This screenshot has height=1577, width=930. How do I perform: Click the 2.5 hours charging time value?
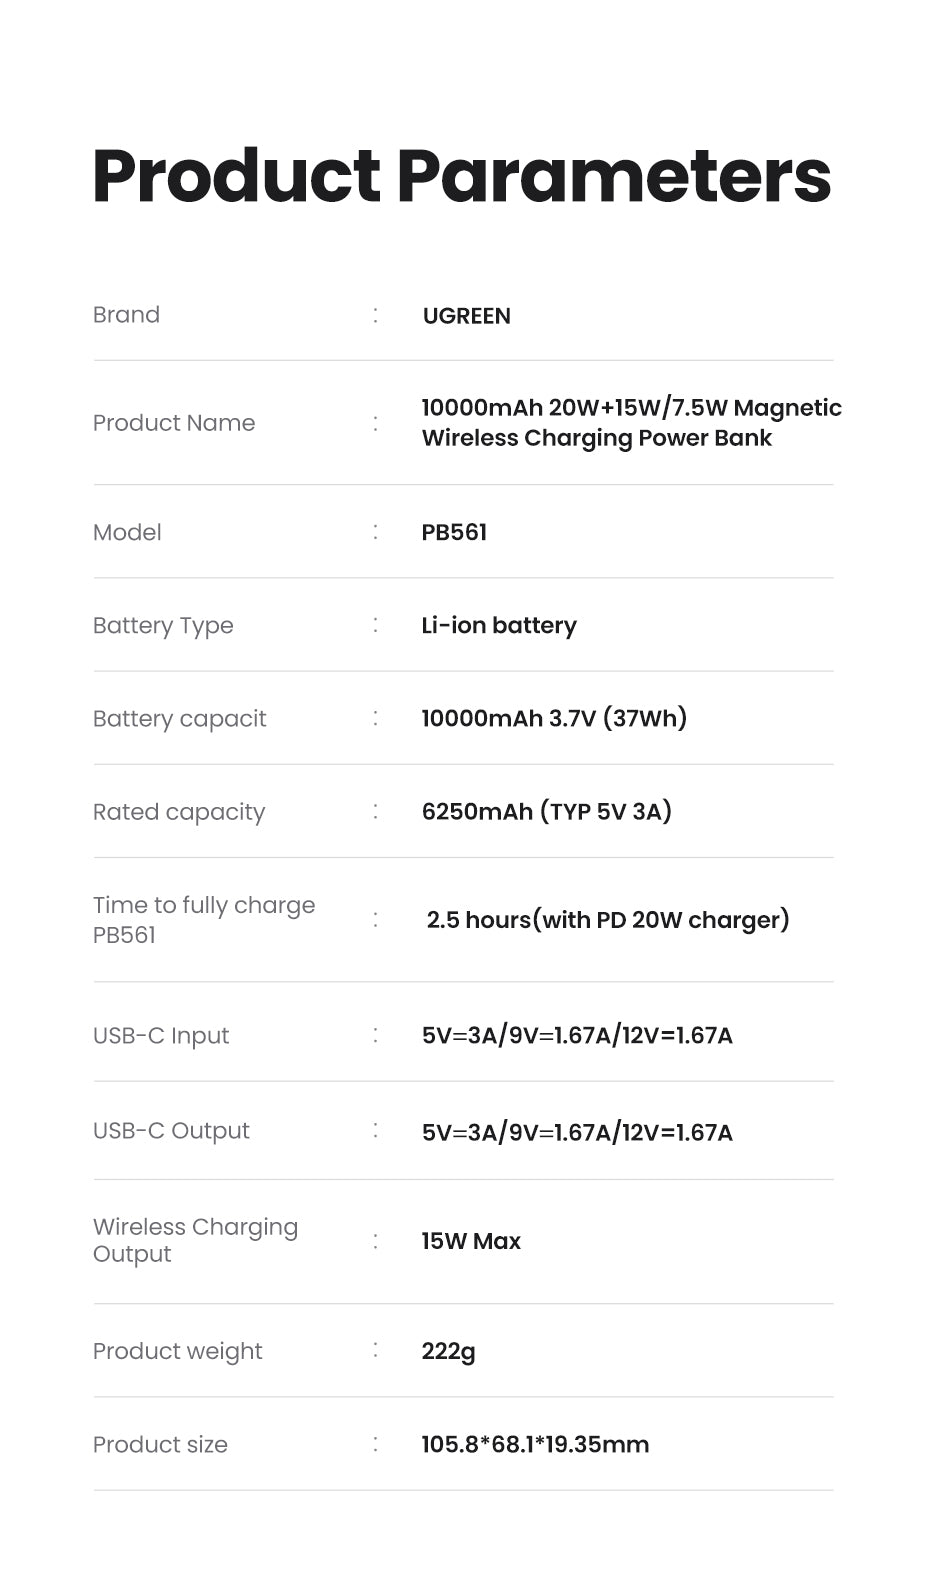pos(607,920)
